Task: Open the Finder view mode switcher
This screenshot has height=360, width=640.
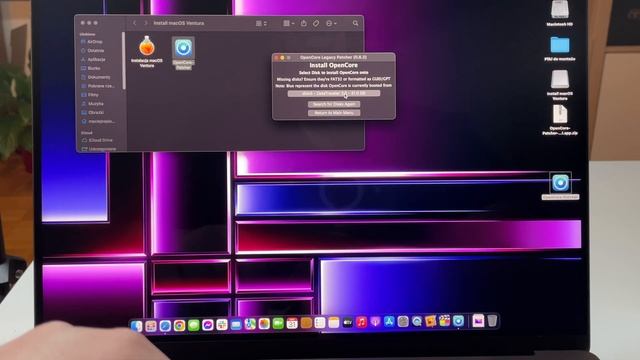Action: tap(261, 24)
